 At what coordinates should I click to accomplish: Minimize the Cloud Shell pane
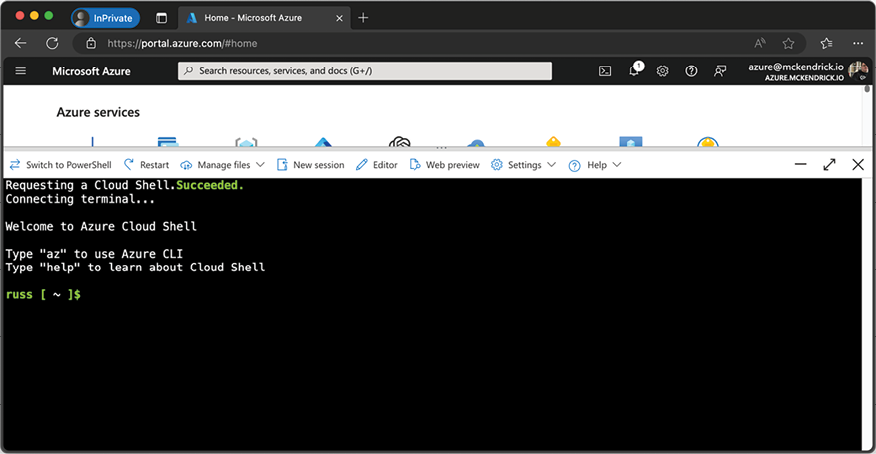[801, 164]
